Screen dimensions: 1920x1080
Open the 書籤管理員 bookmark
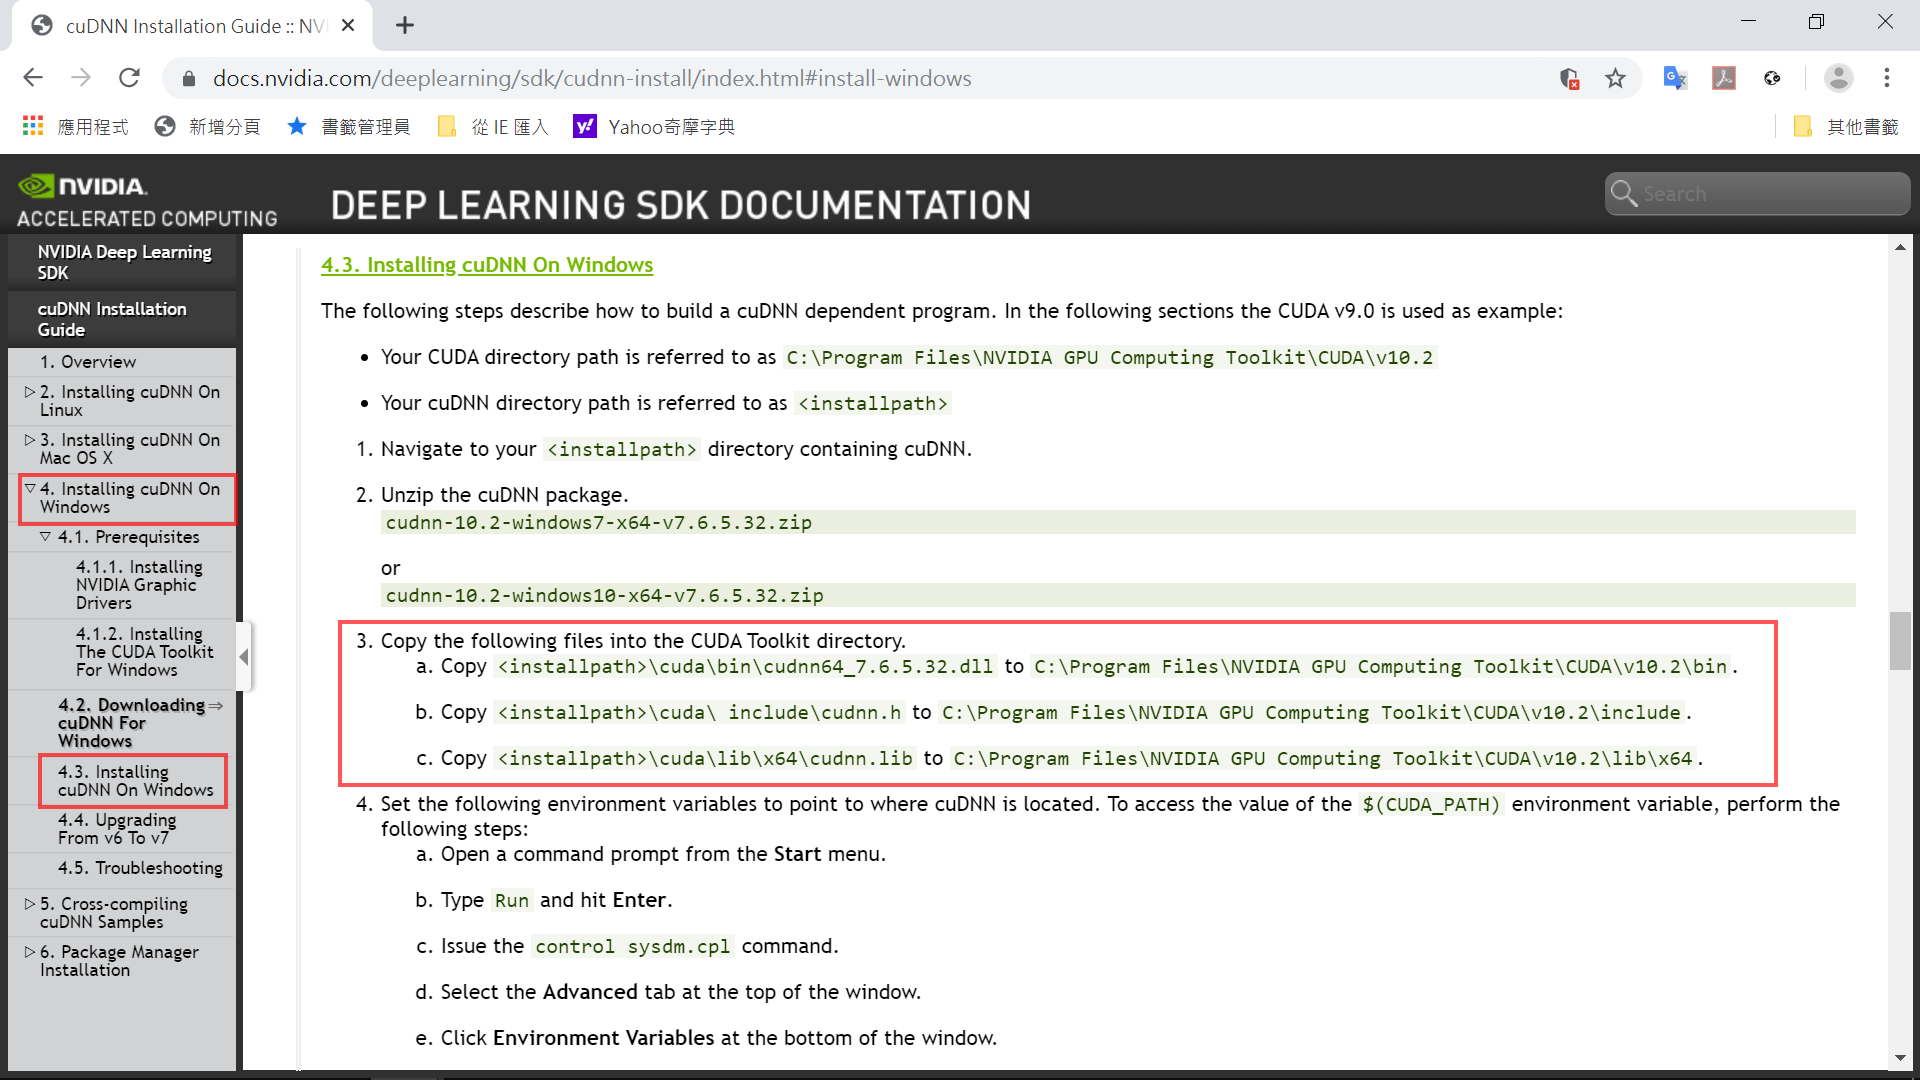pos(349,126)
